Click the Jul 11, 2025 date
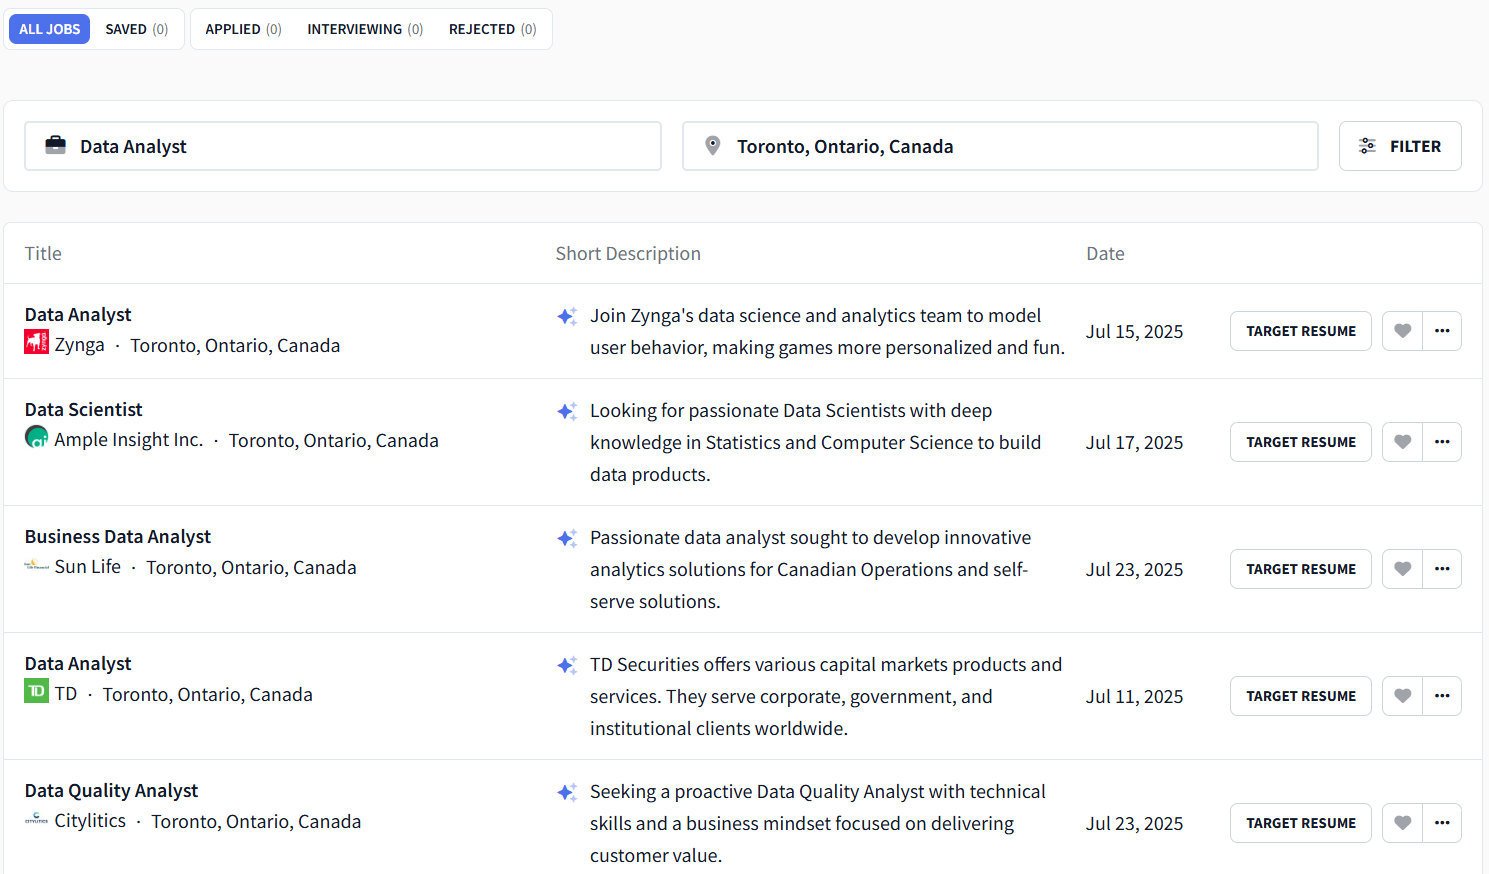The width and height of the screenshot is (1489, 874). click(1134, 697)
